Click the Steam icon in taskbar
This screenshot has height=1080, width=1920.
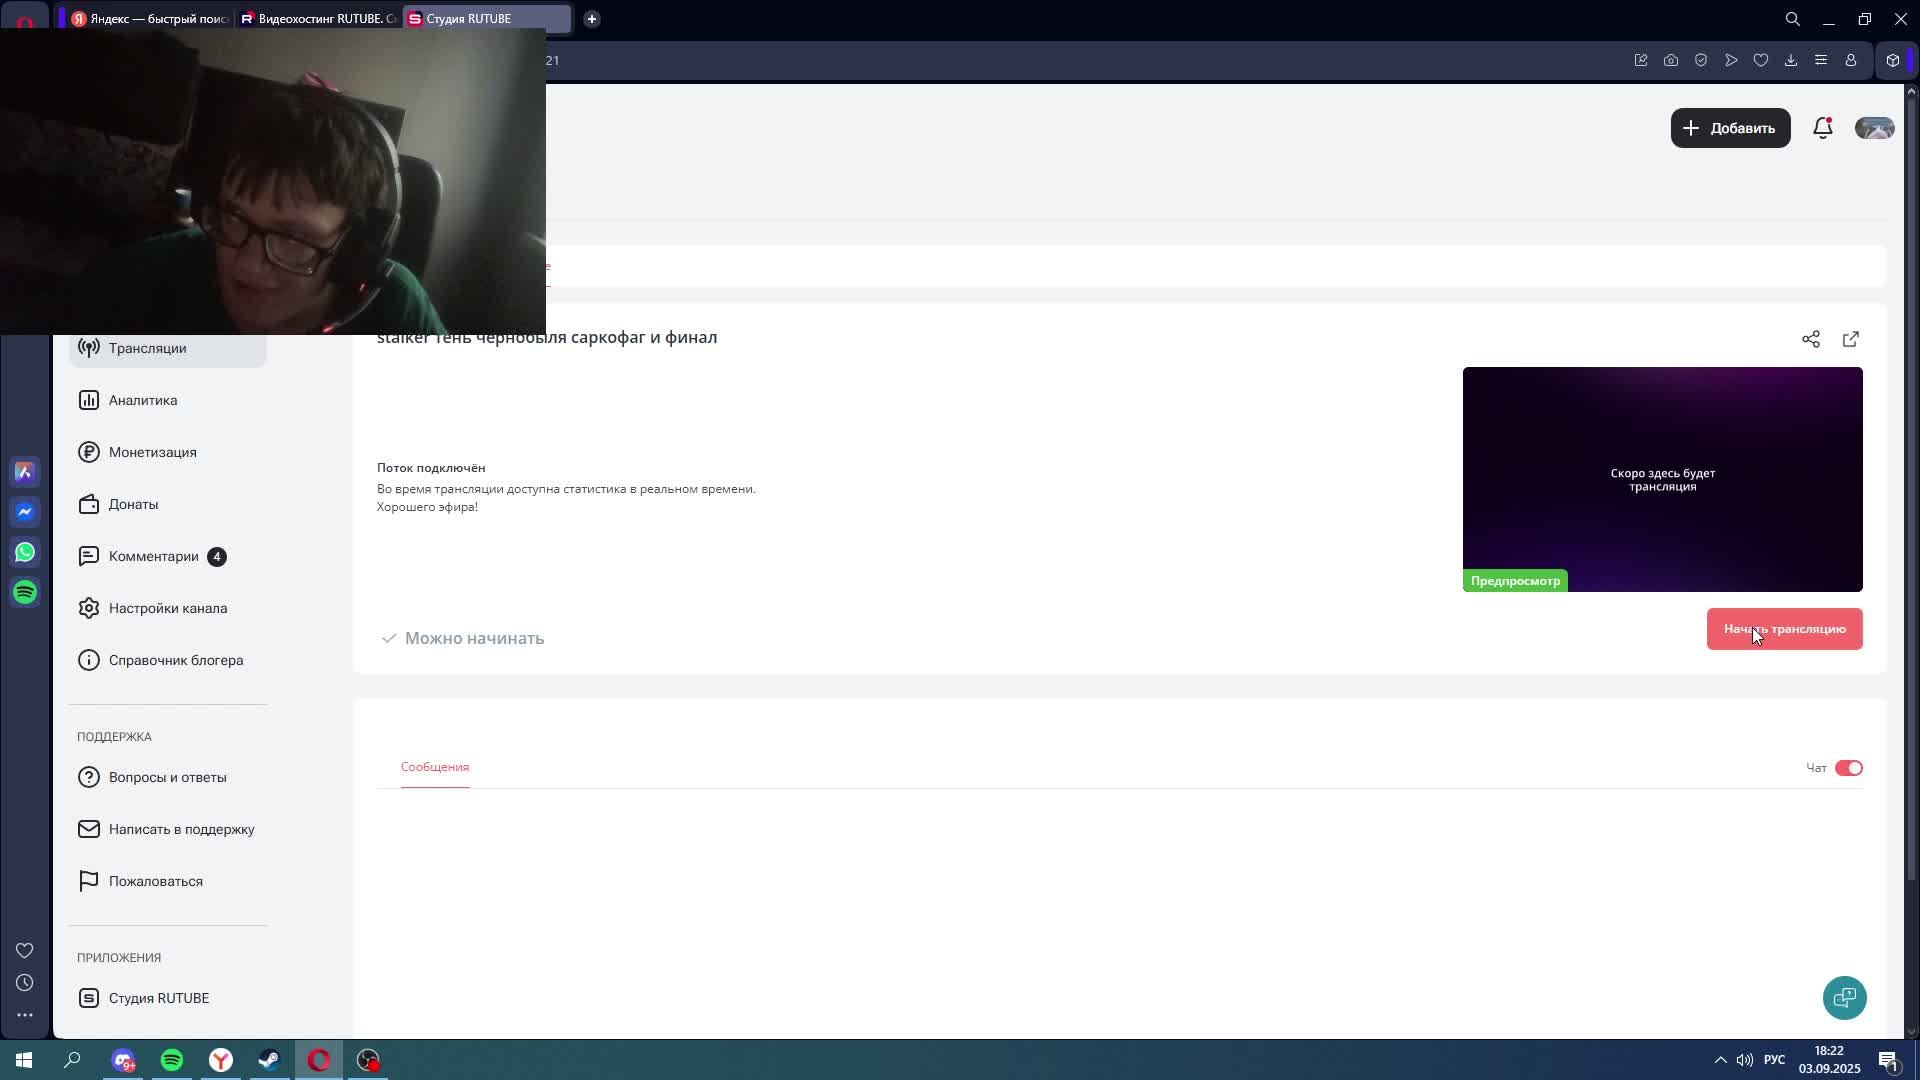pyautogui.click(x=269, y=1060)
